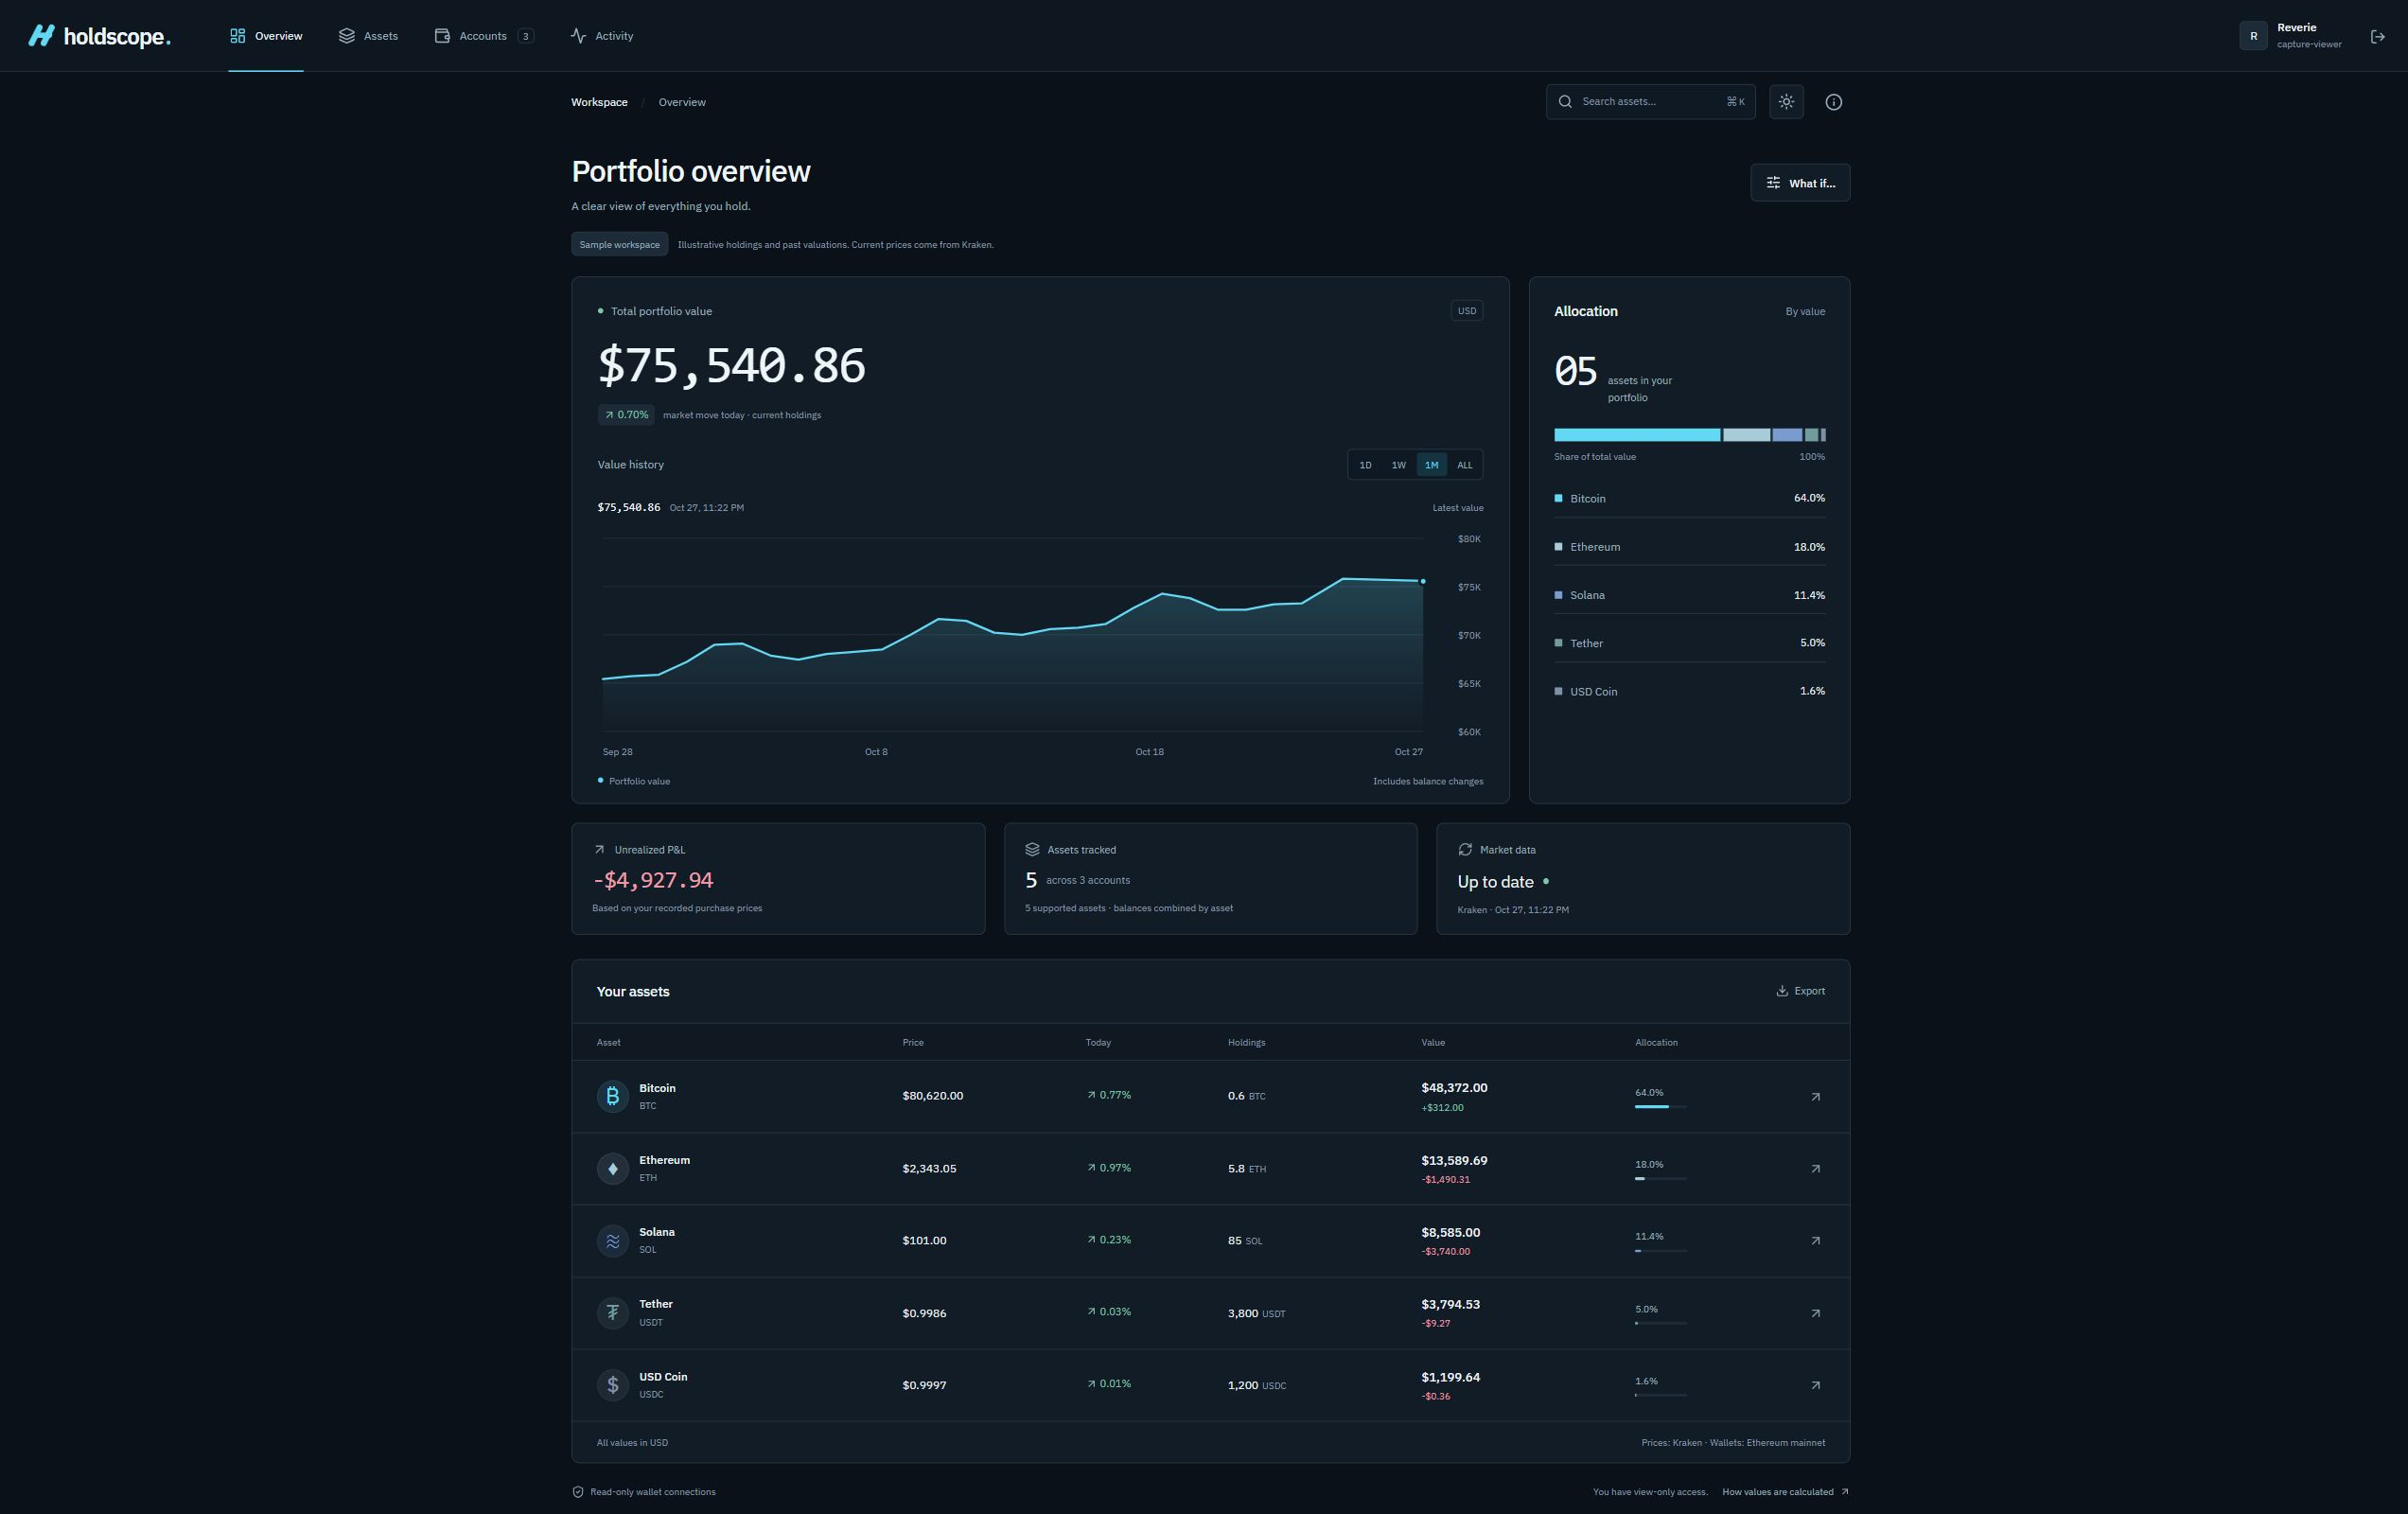Click the Sample workspace badge
The width and height of the screenshot is (2408, 1514).
point(619,244)
